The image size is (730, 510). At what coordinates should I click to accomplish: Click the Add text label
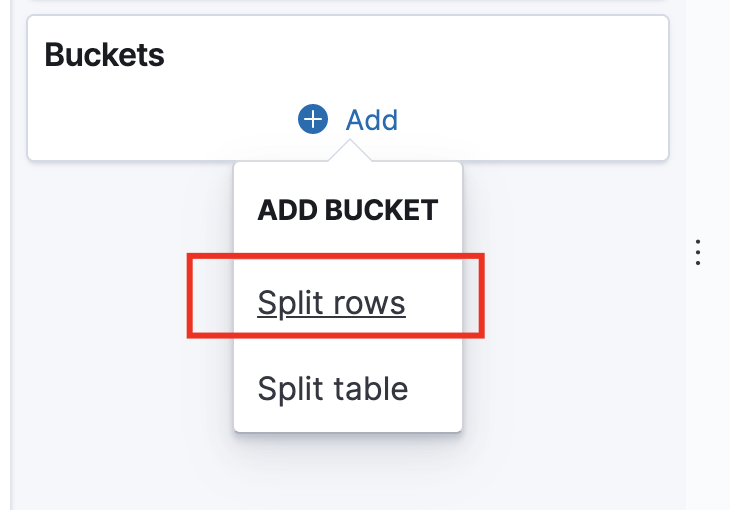tap(372, 120)
